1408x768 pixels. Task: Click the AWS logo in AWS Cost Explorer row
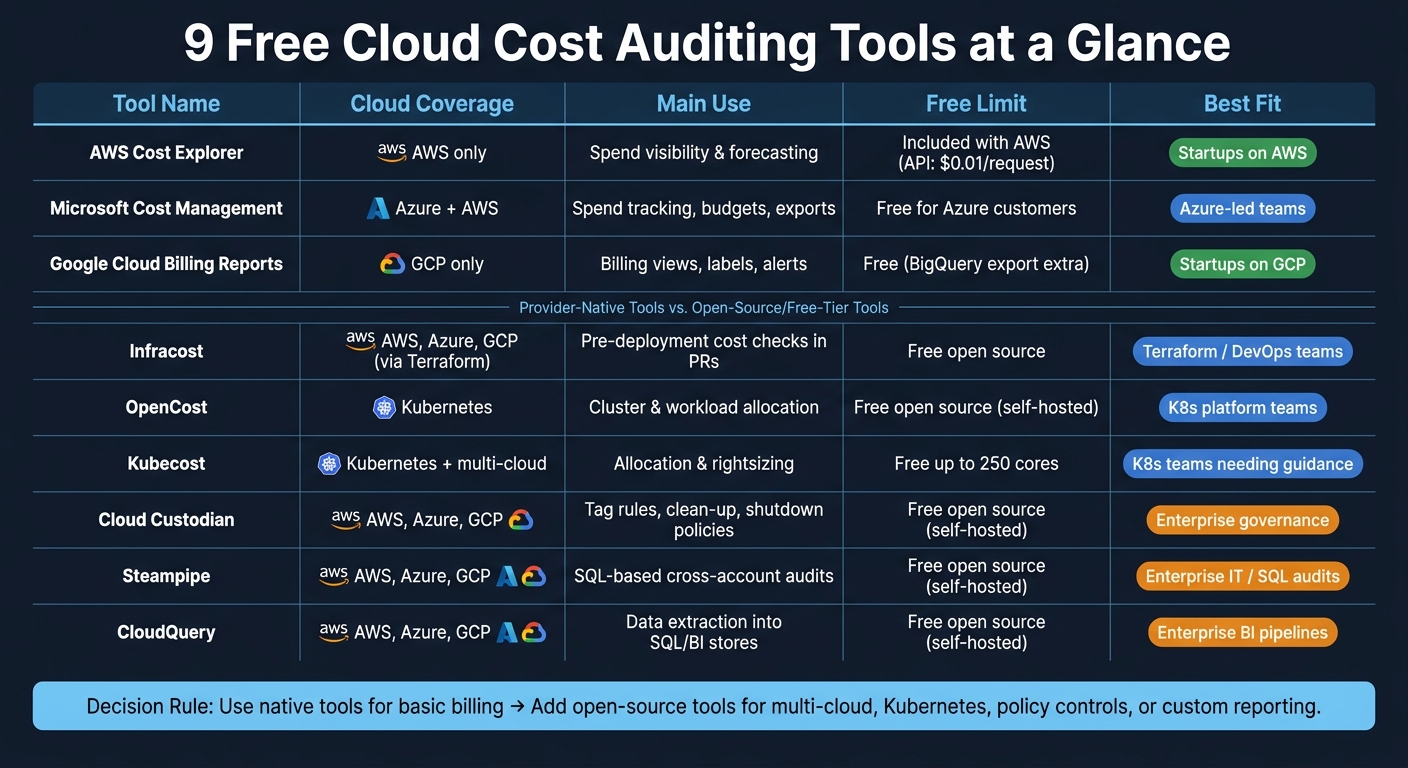coord(392,152)
